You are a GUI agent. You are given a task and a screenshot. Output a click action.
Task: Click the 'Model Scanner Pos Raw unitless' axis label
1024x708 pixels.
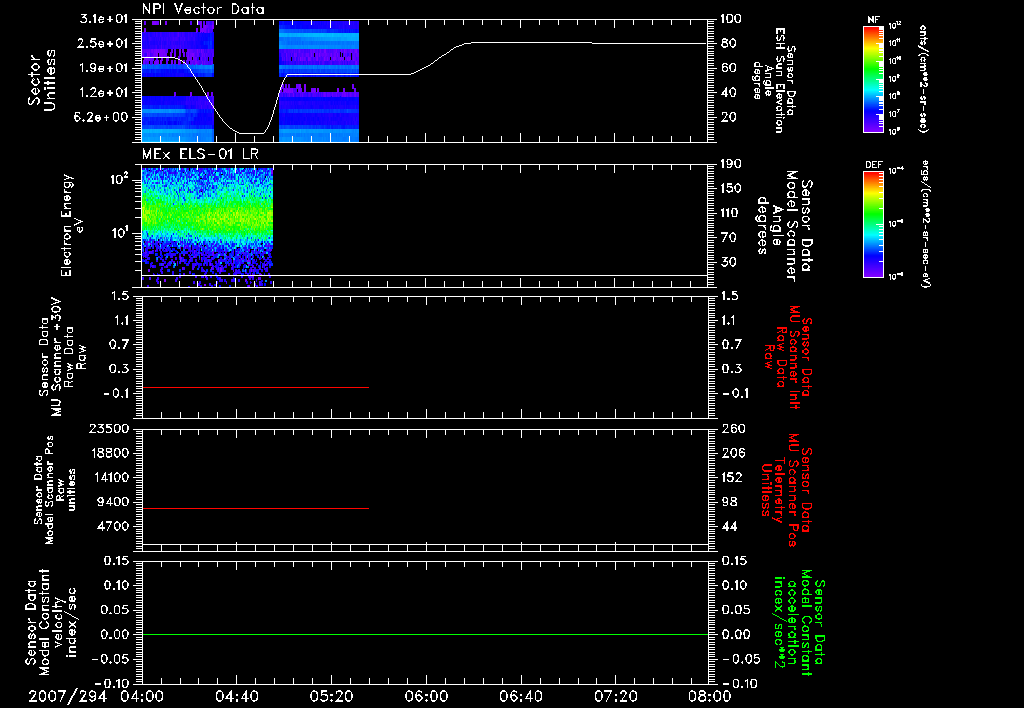pyautogui.click(x=55, y=490)
